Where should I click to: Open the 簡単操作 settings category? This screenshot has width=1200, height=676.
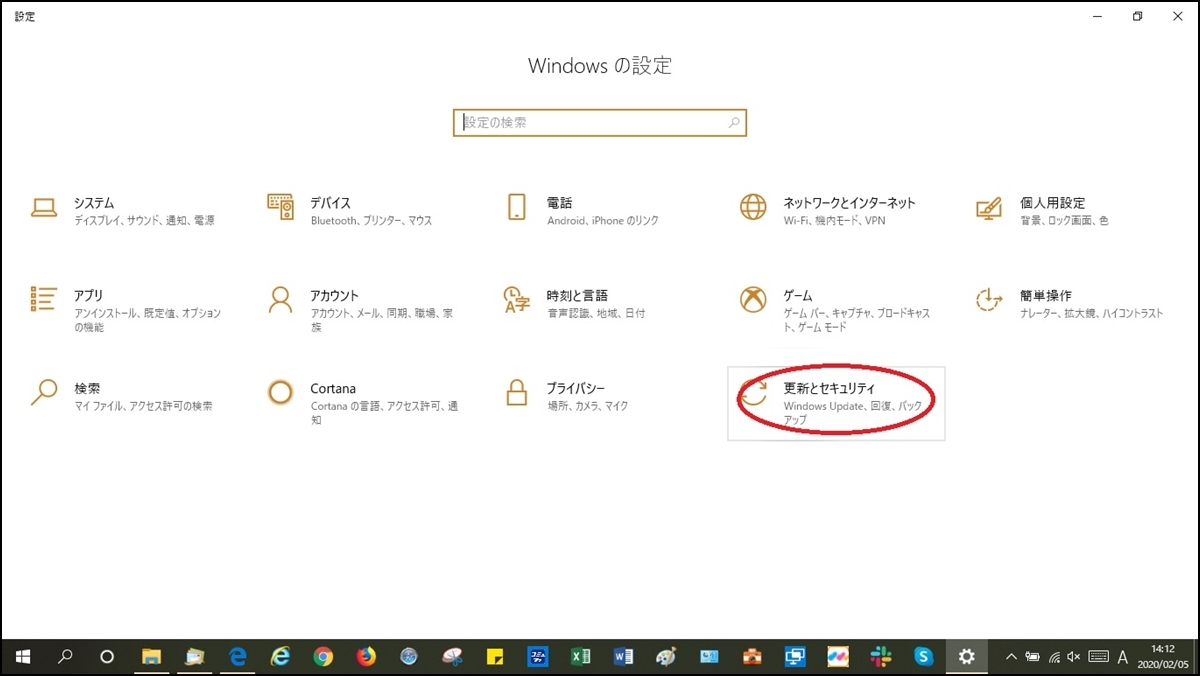[x=1069, y=303]
